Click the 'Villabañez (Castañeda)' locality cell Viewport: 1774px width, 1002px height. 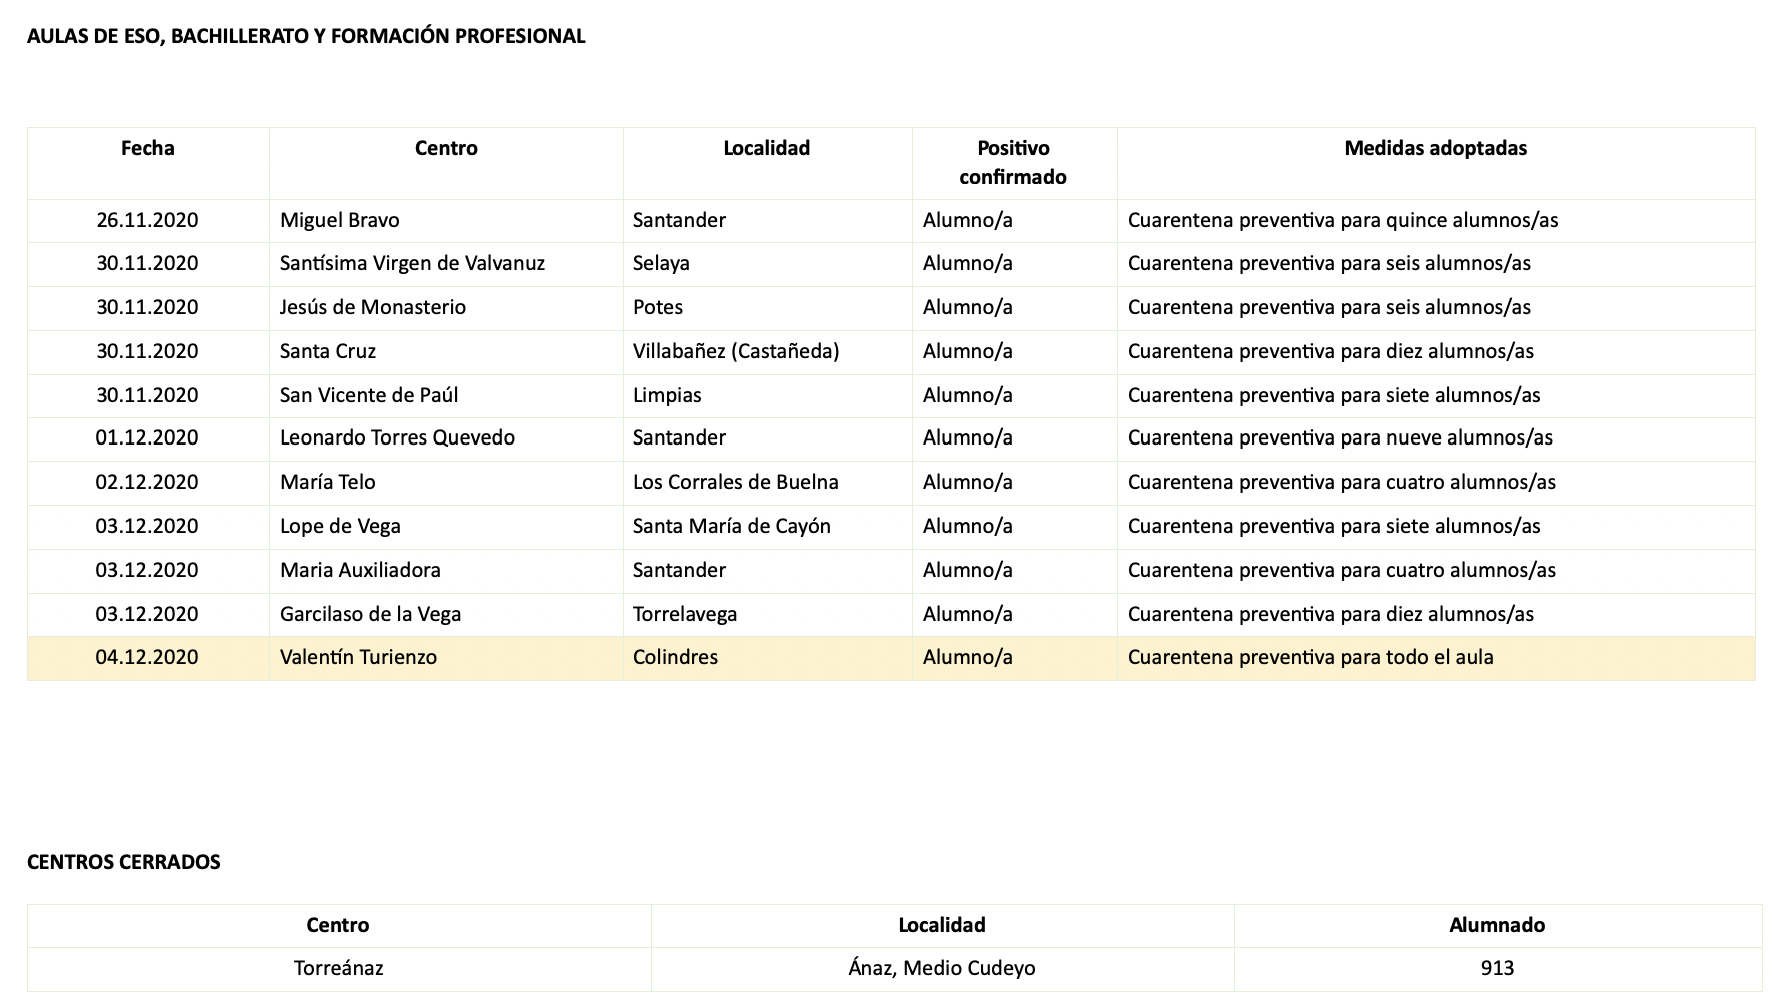point(736,352)
